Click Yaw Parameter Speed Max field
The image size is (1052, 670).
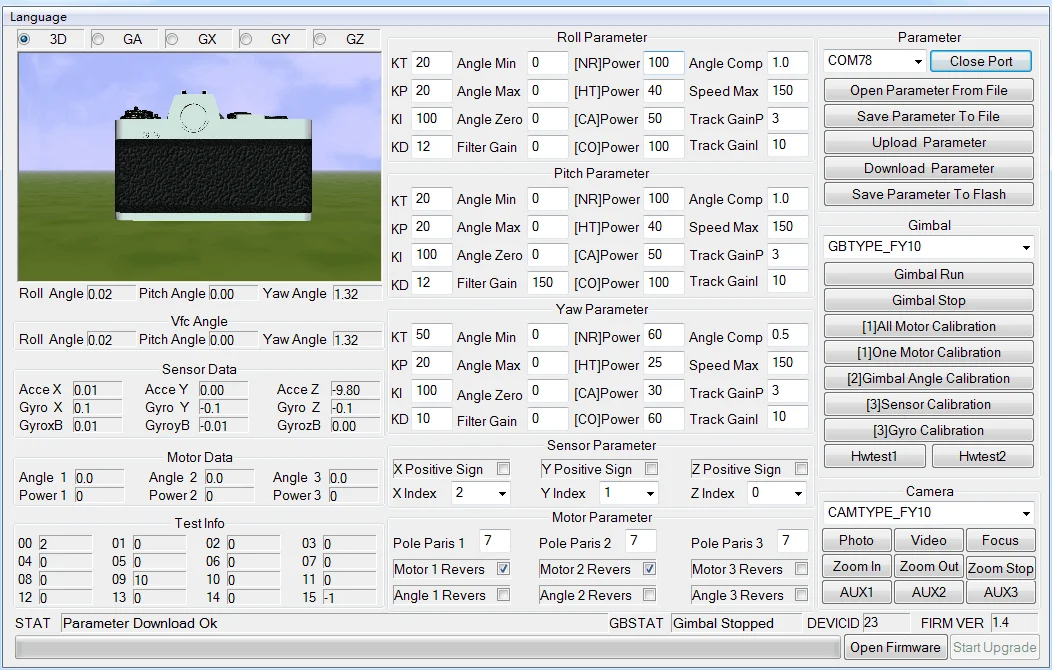788,363
